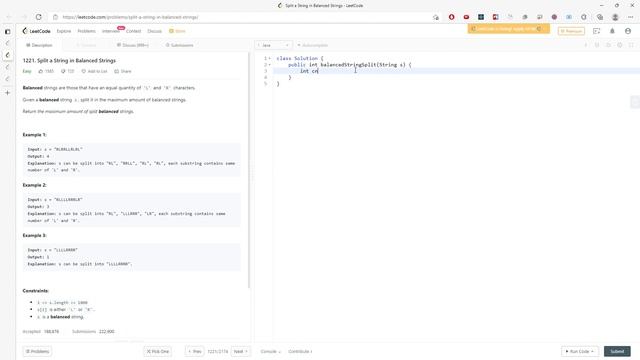Collapse line 1 code fold arrow
The image size is (640, 360).
(x=270, y=58)
